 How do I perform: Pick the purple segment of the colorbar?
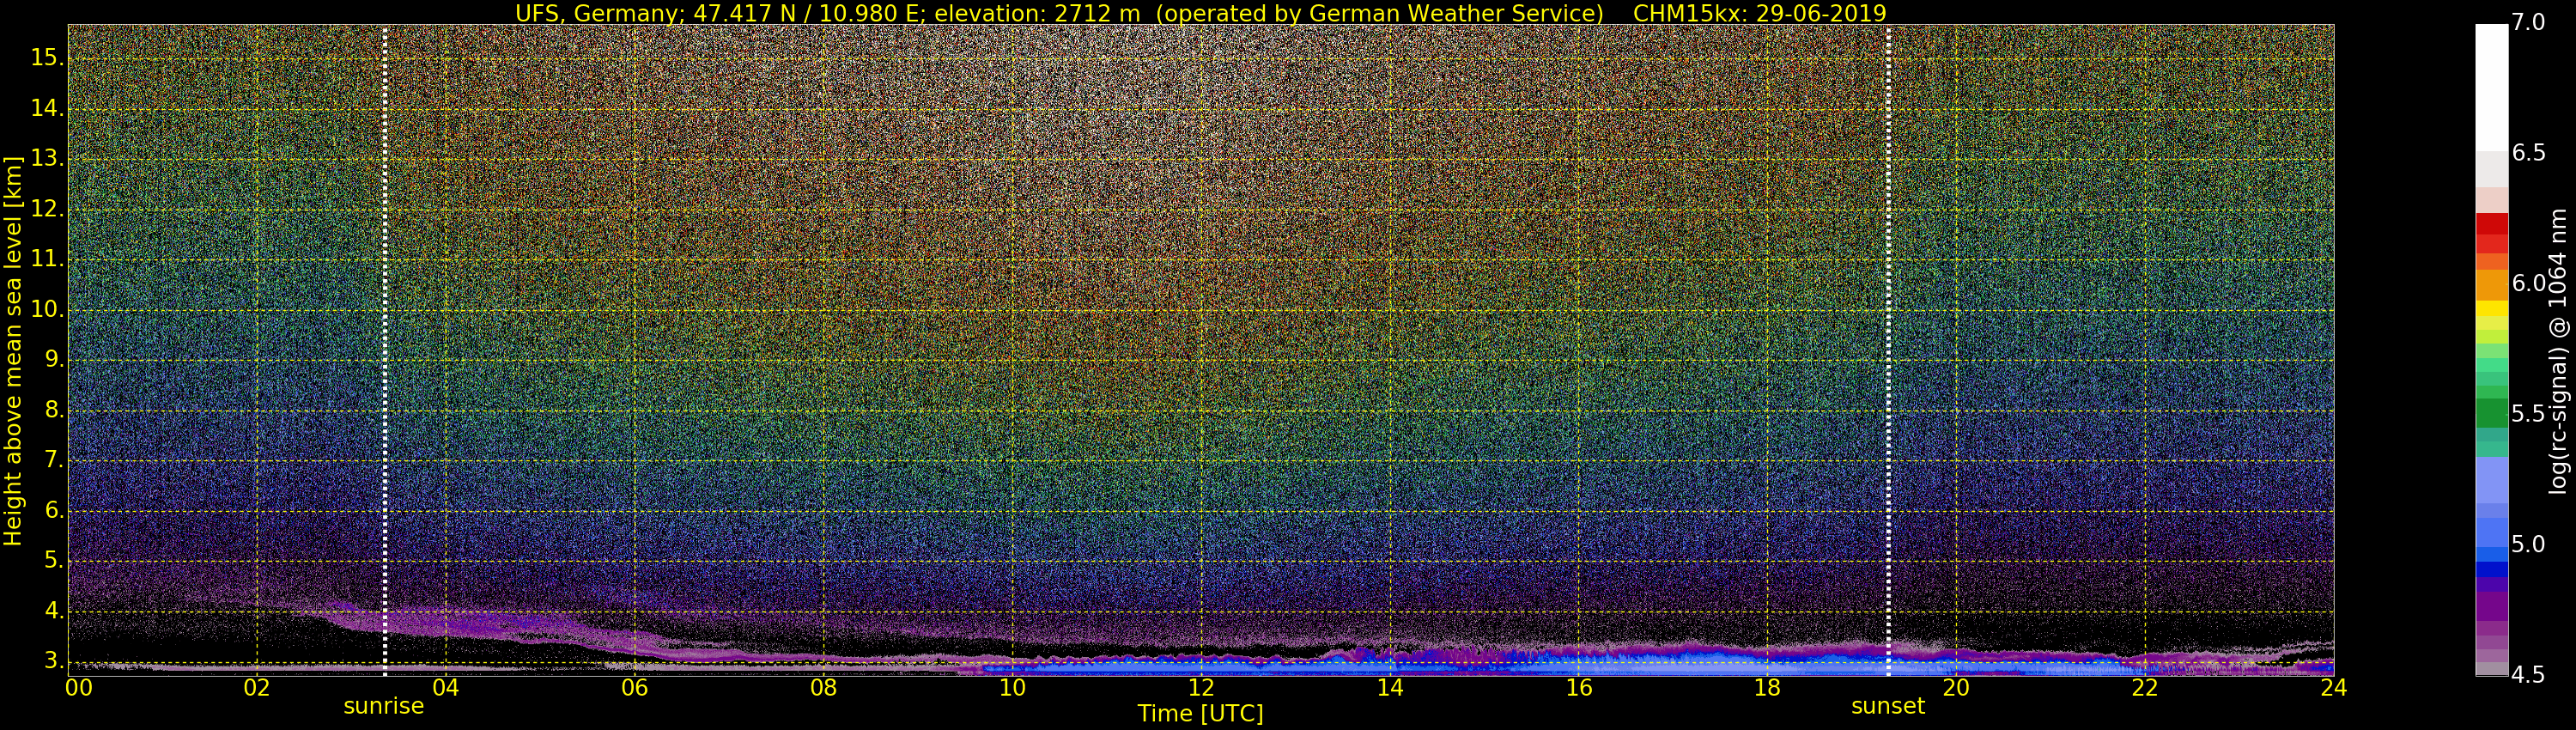[2492, 606]
